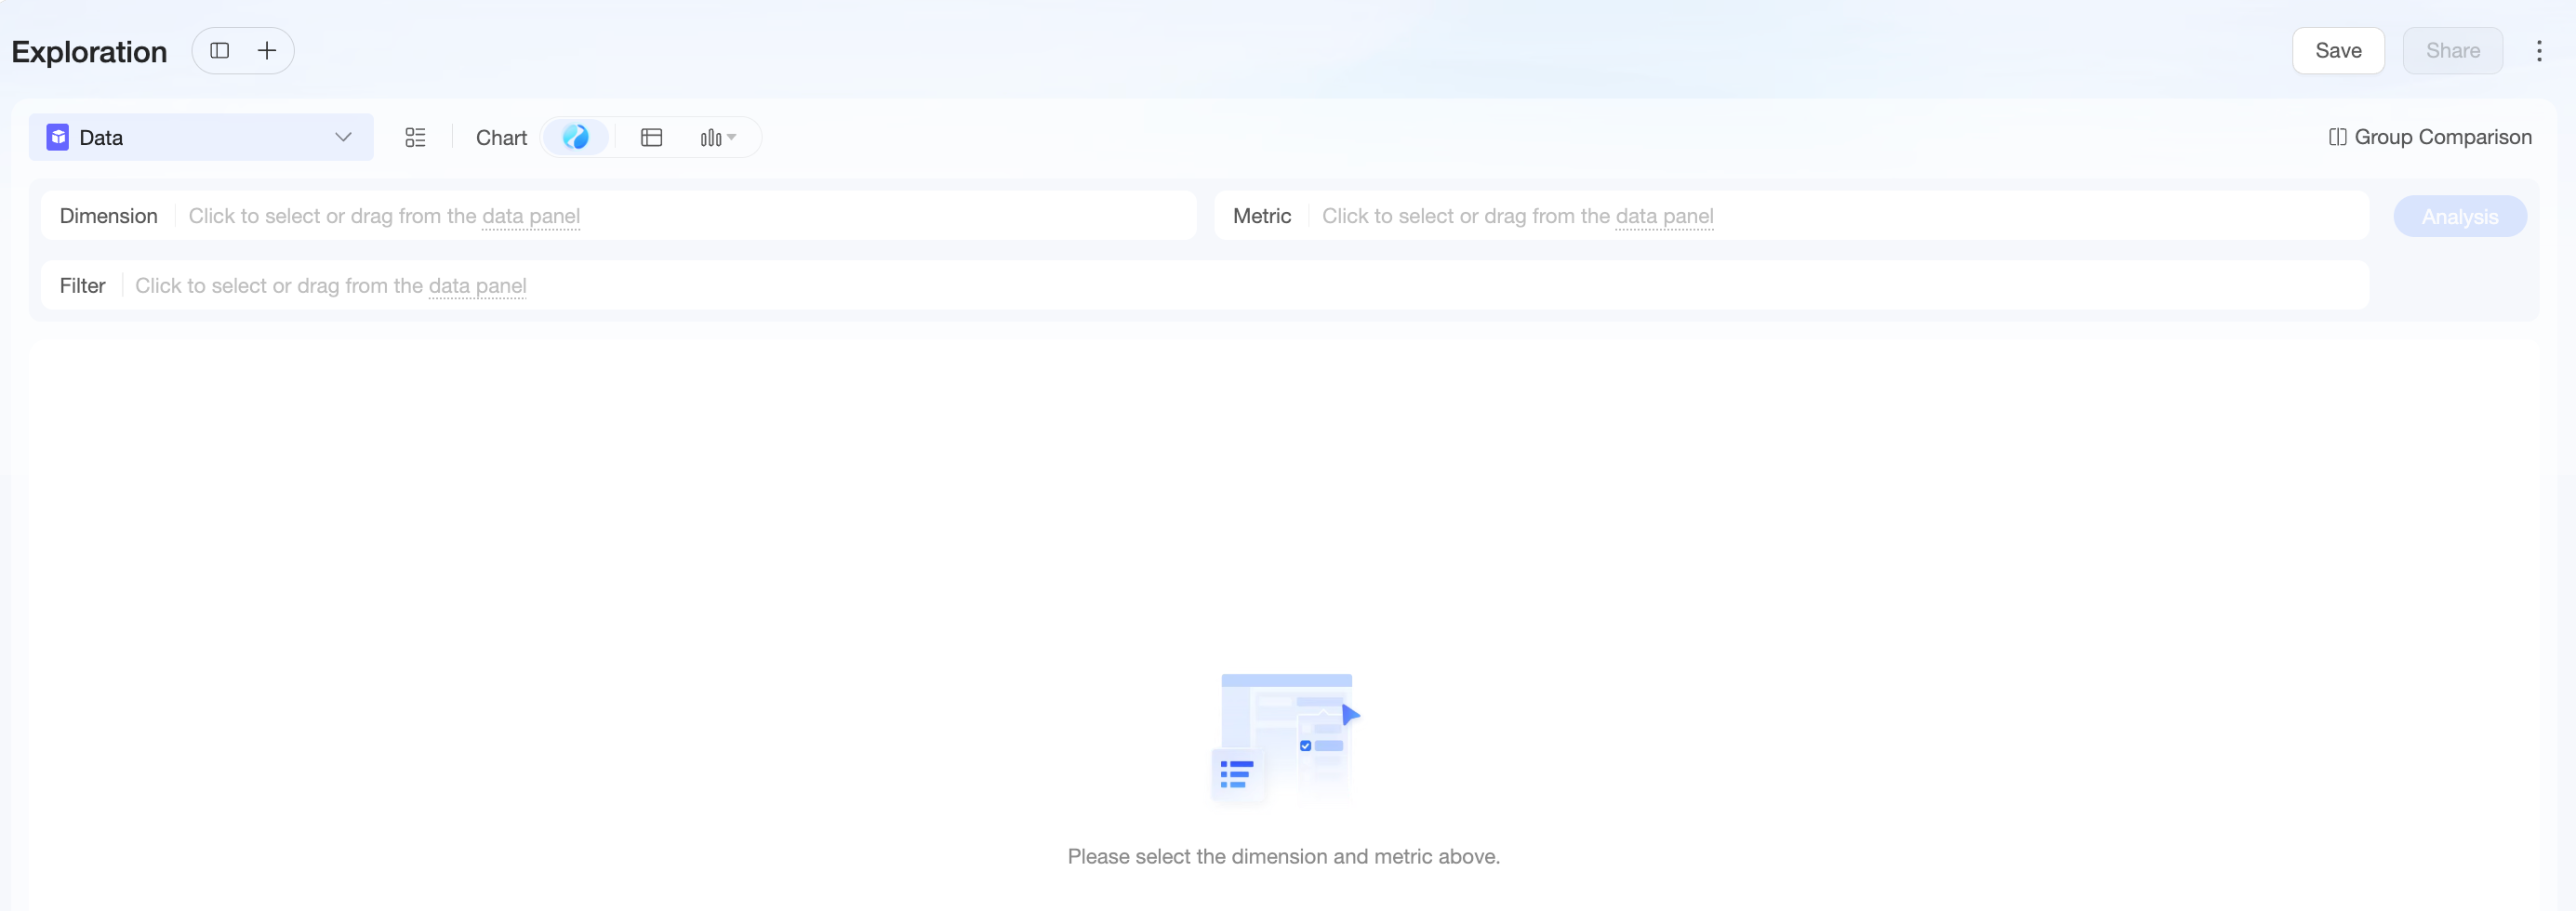Viewport: 2576px width, 911px height.
Task: Click the Exploration page title
Action: 89,52
